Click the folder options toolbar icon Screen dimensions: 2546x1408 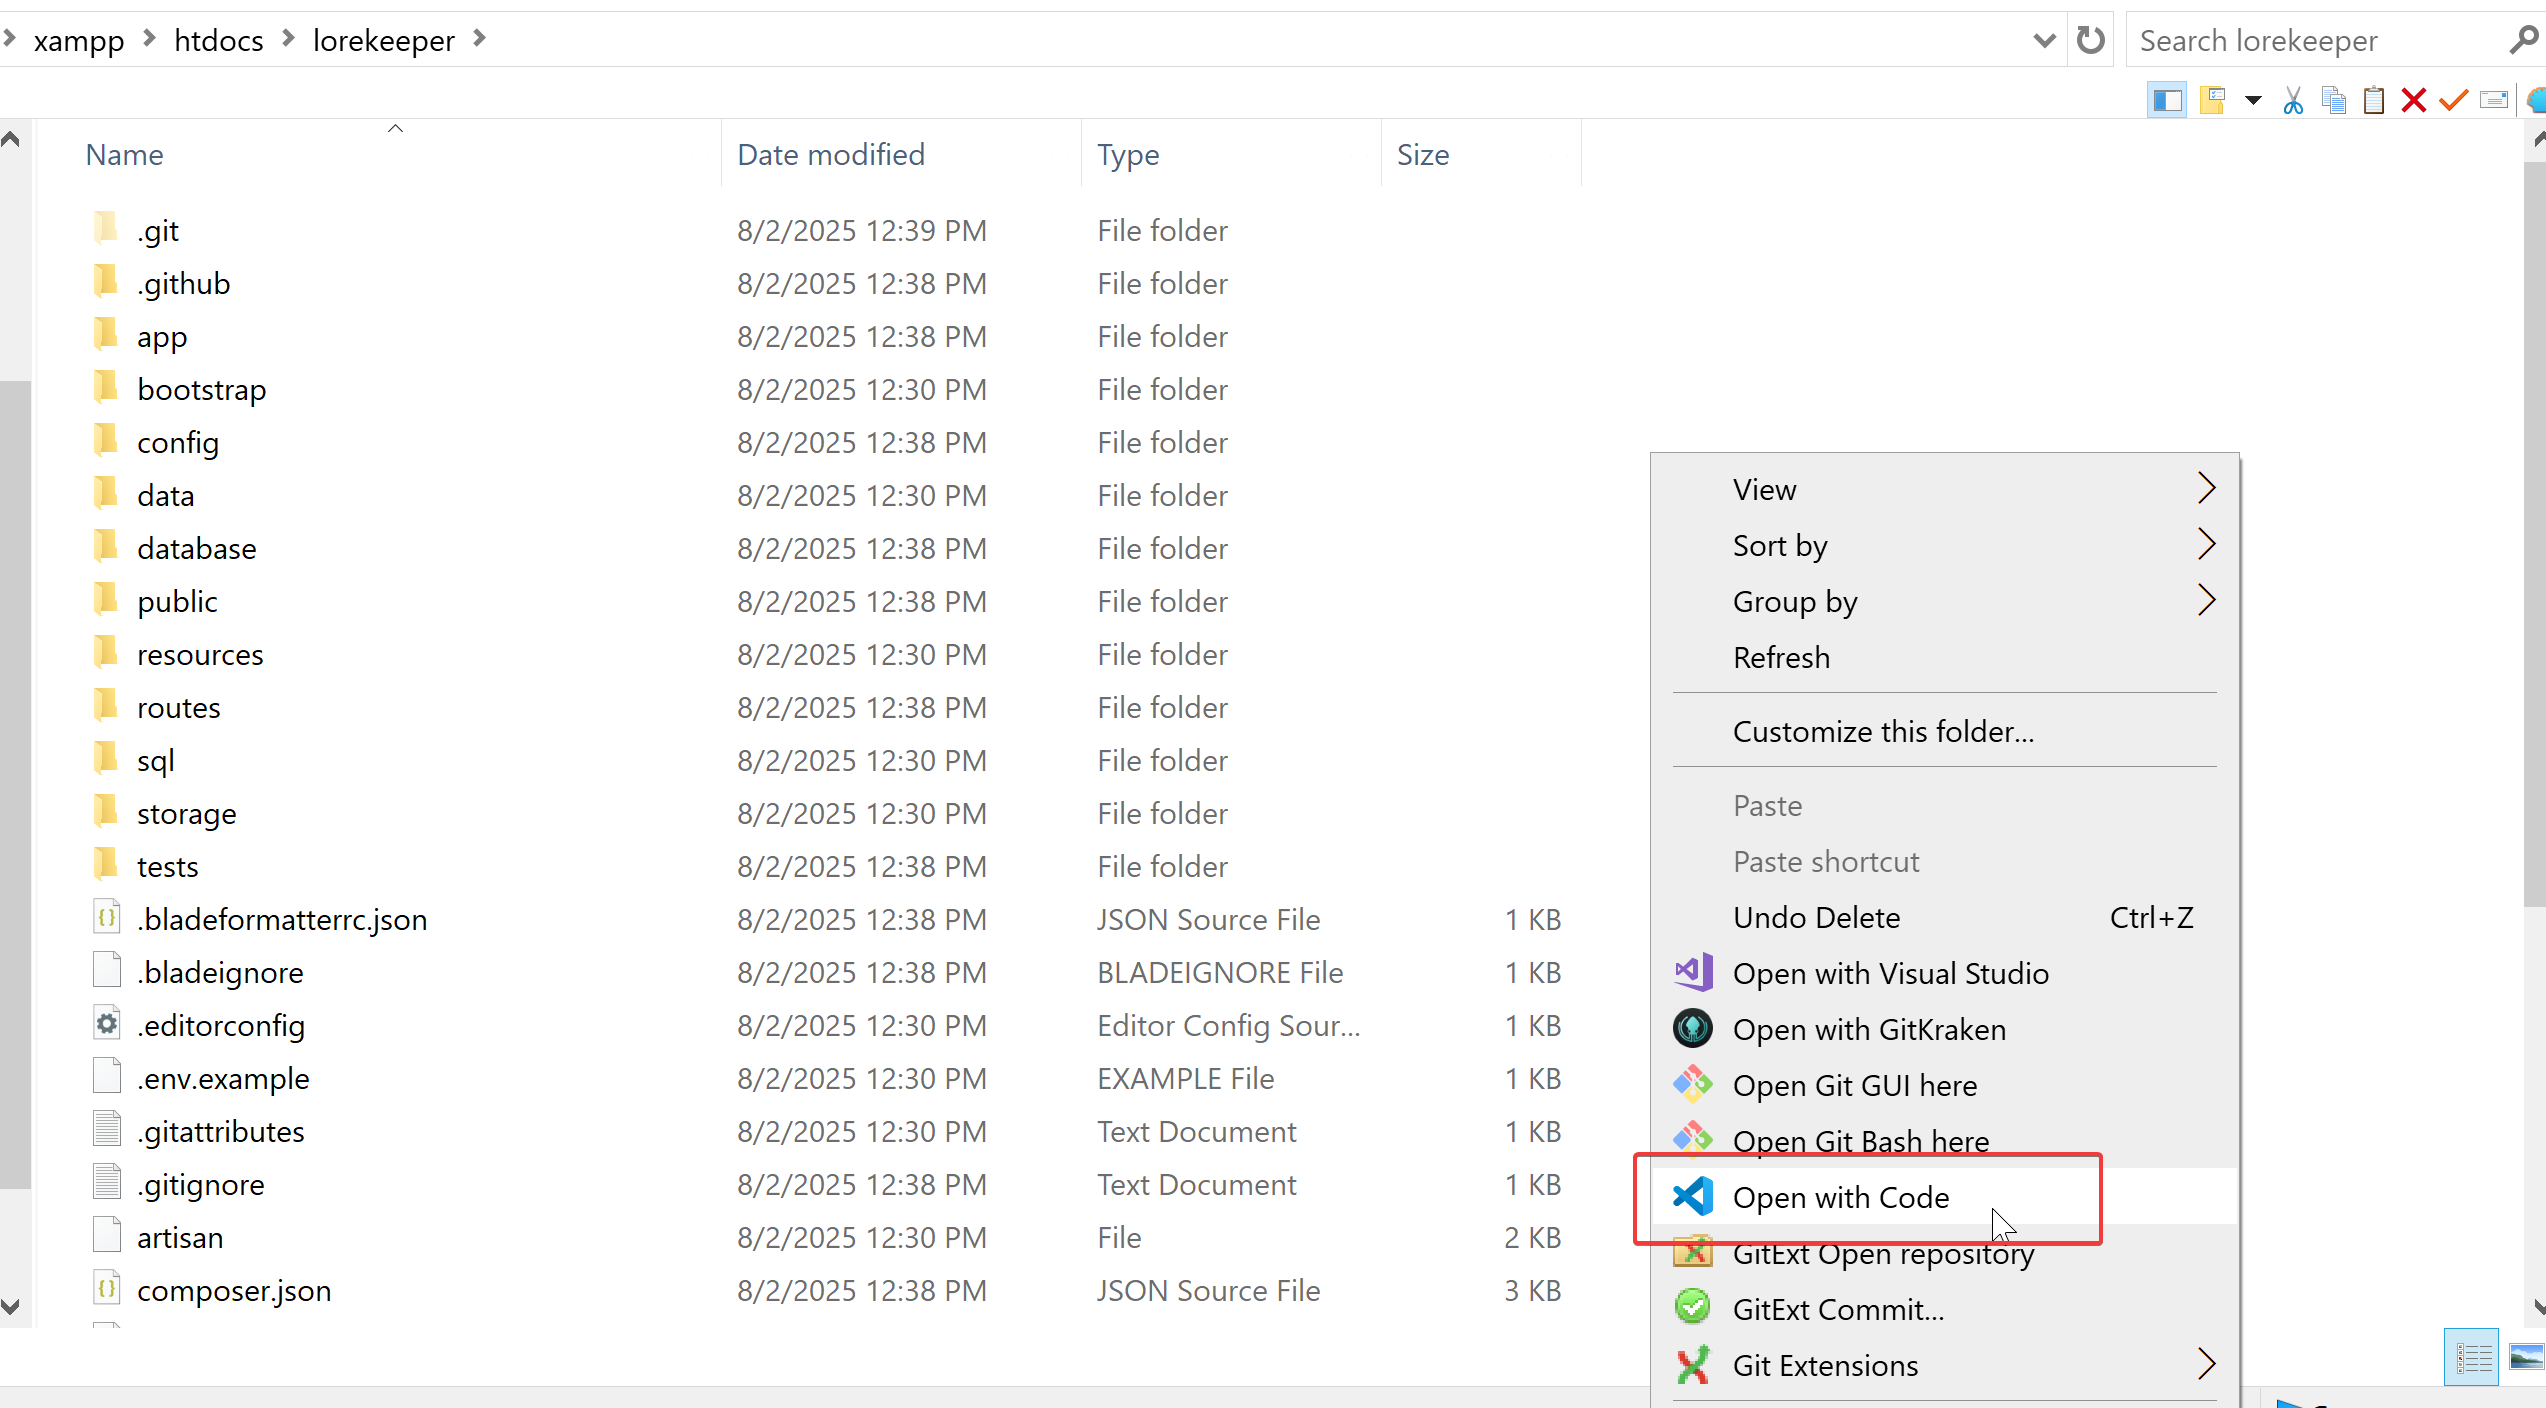pyautogui.click(x=2212, y=100)
